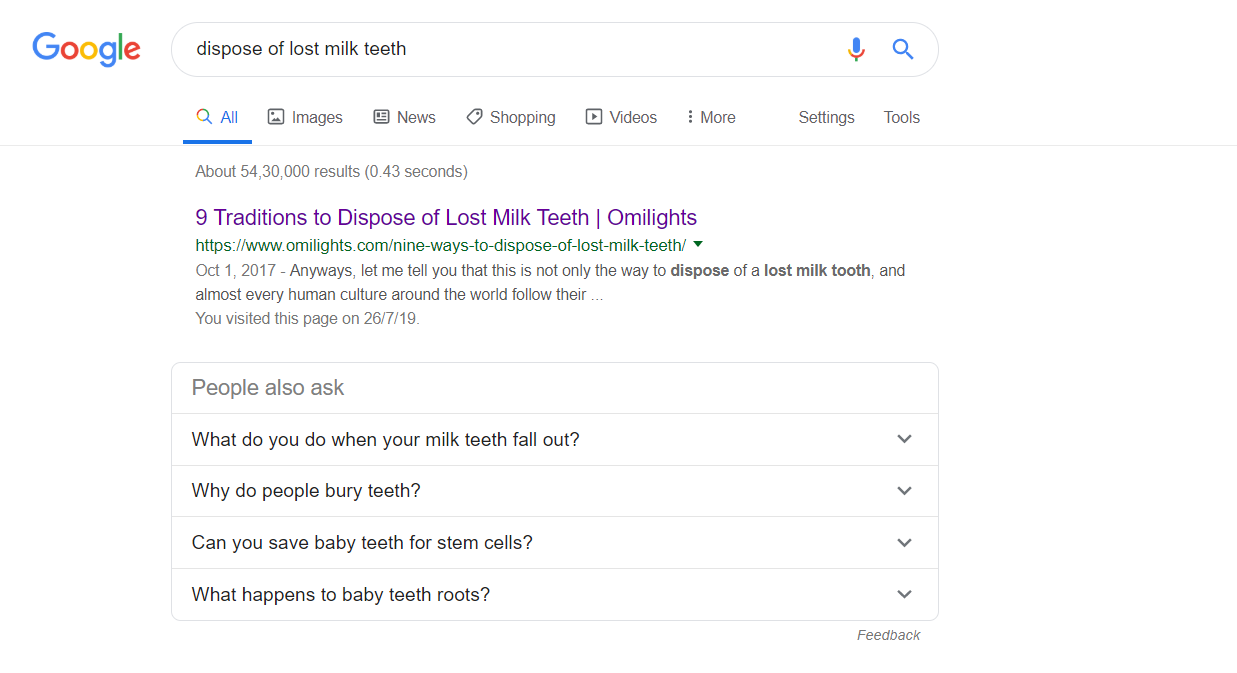
Task: Expand "What happens to baby teeth roots?"
Action: pyautogui.click(x=904, y=595)
